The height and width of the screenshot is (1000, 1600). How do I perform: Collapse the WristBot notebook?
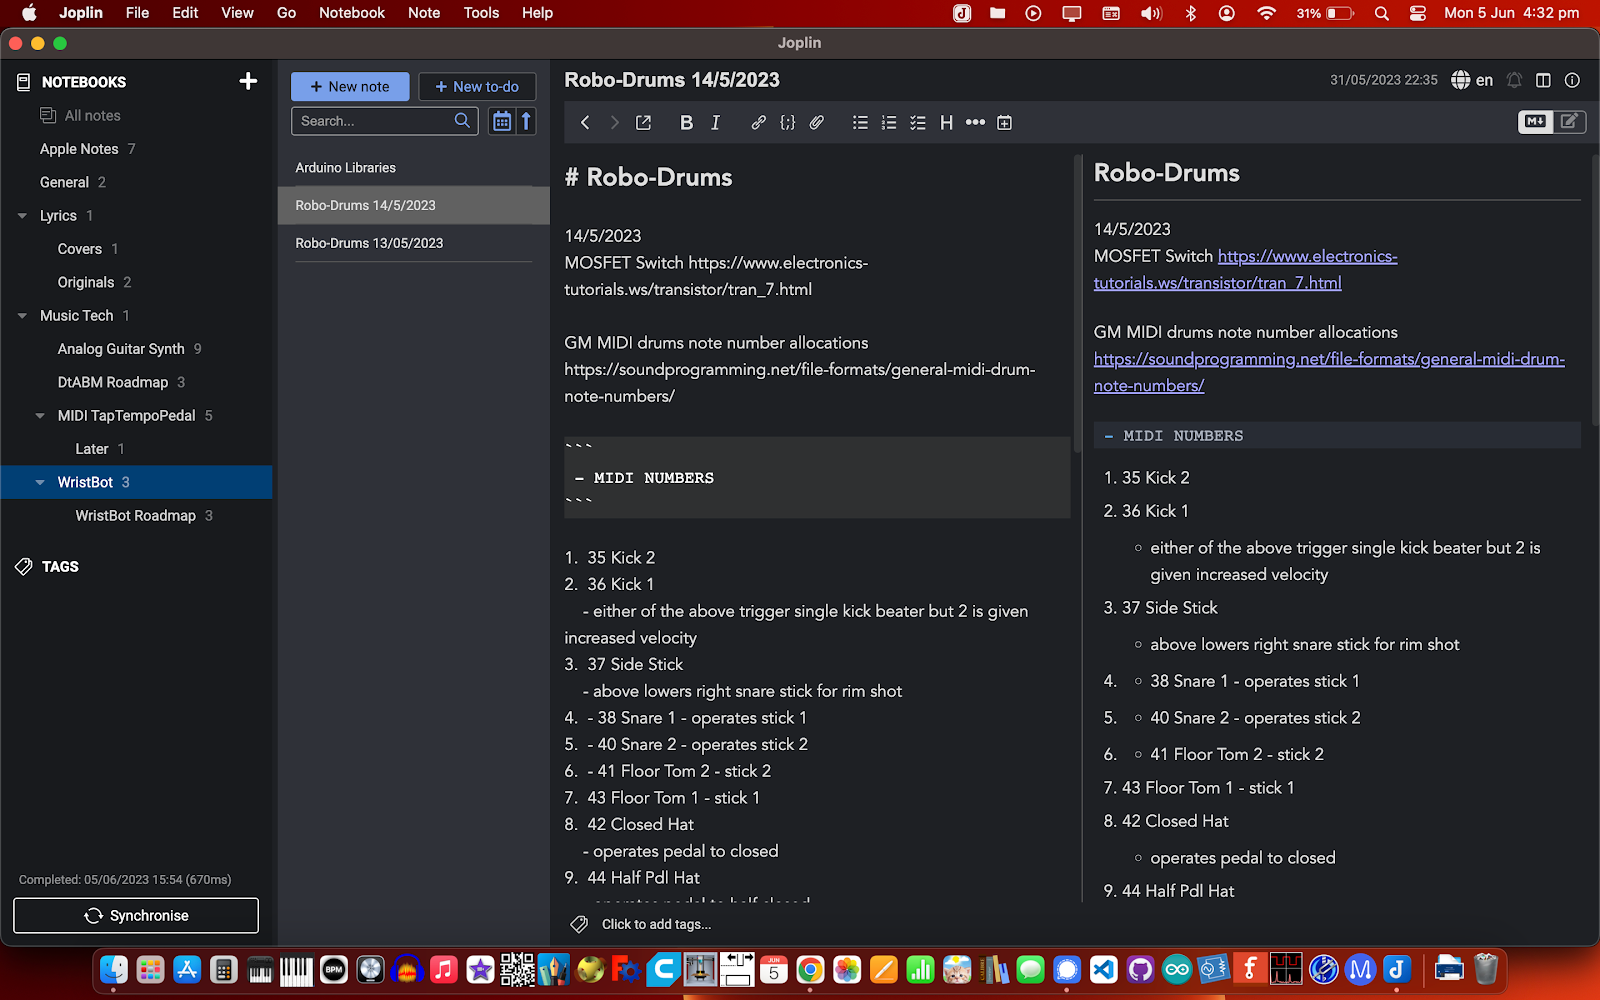[x=40, y=482]
